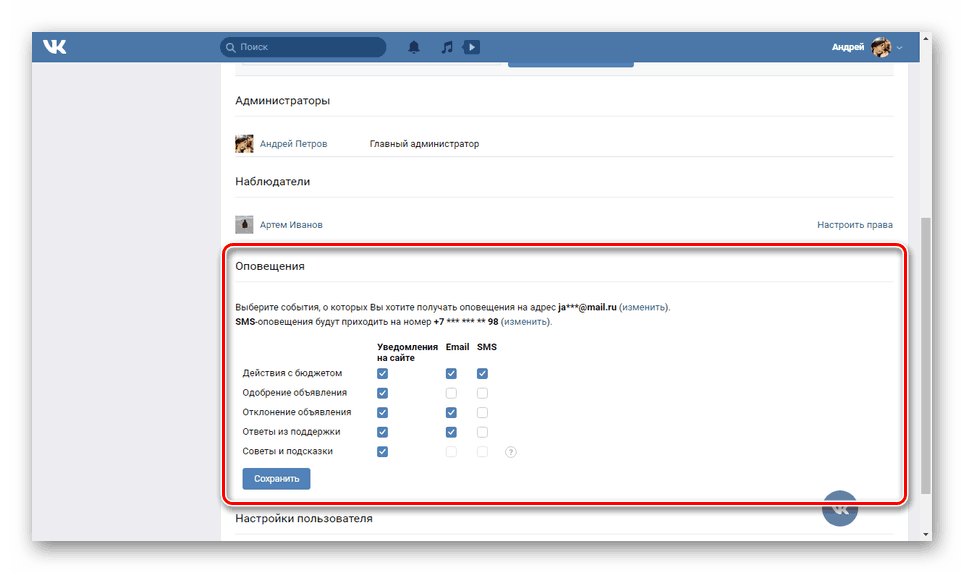Screen dimensions: 964x573
Task: Uncheck site notification for Советы и подсказки
Action: pyautogui.click(x=382, y=452)
